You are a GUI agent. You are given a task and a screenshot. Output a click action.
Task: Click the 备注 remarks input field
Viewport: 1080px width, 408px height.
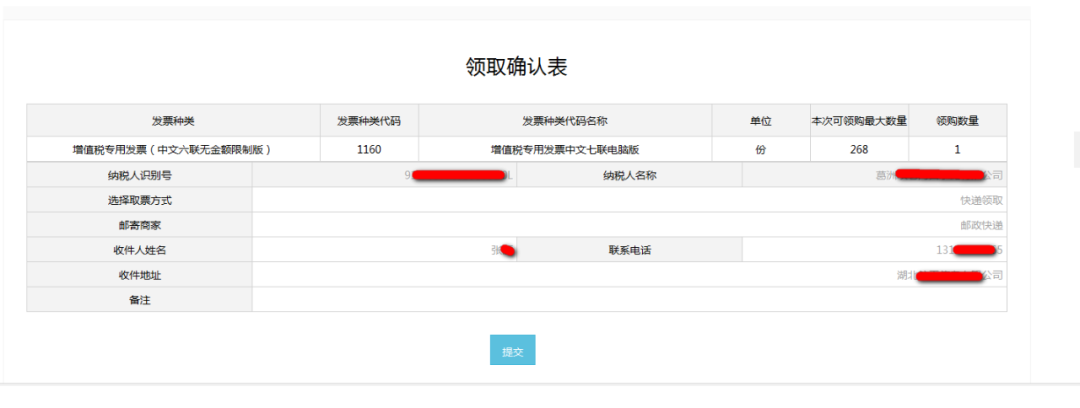pyautogui.click(x=629, y=300)
